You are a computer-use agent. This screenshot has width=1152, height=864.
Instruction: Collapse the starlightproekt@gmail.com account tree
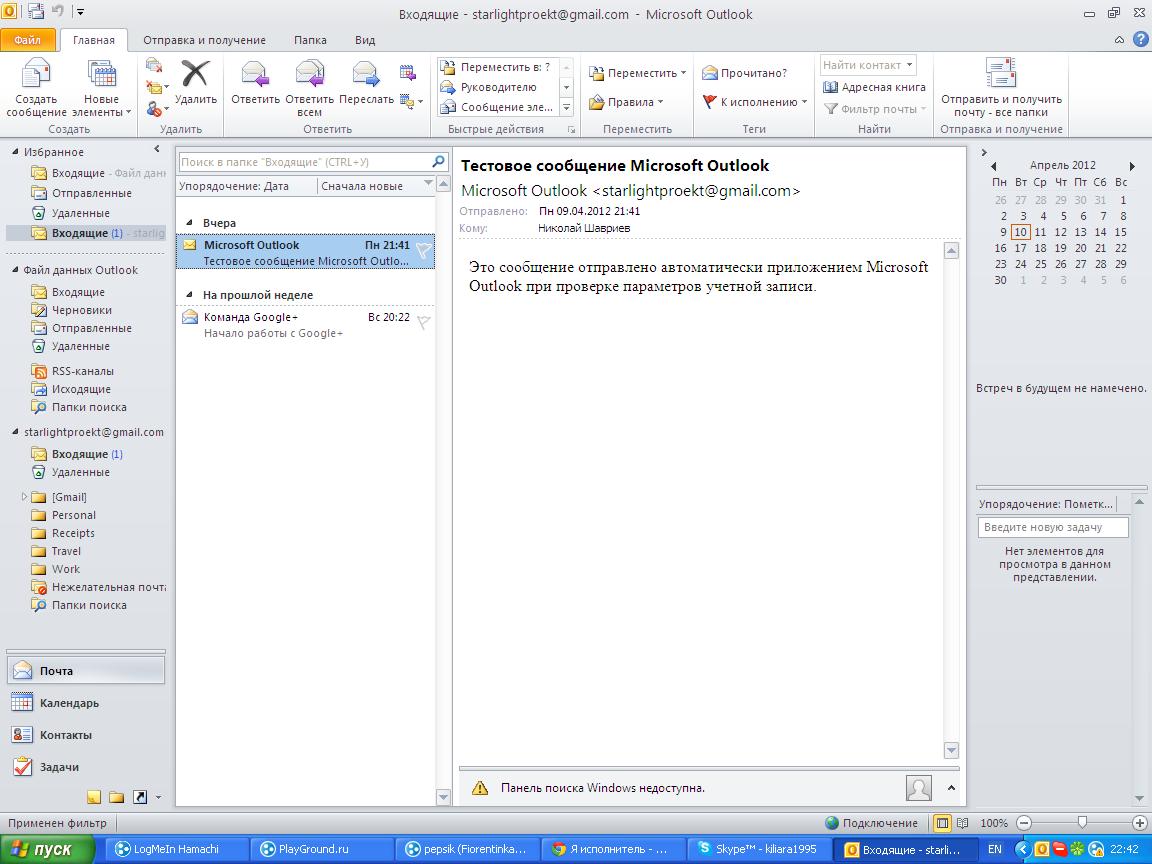pos(15,432)
